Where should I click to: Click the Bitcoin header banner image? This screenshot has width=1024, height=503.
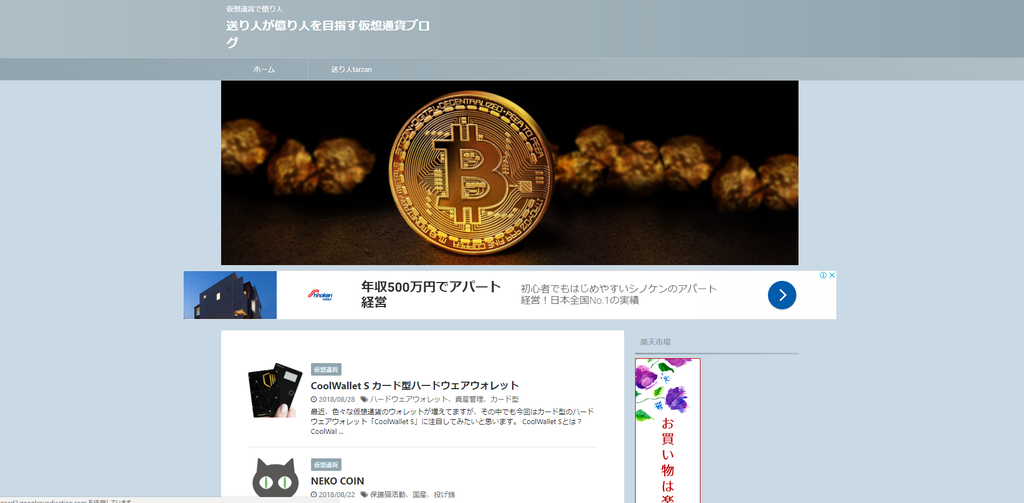point(509,172)
